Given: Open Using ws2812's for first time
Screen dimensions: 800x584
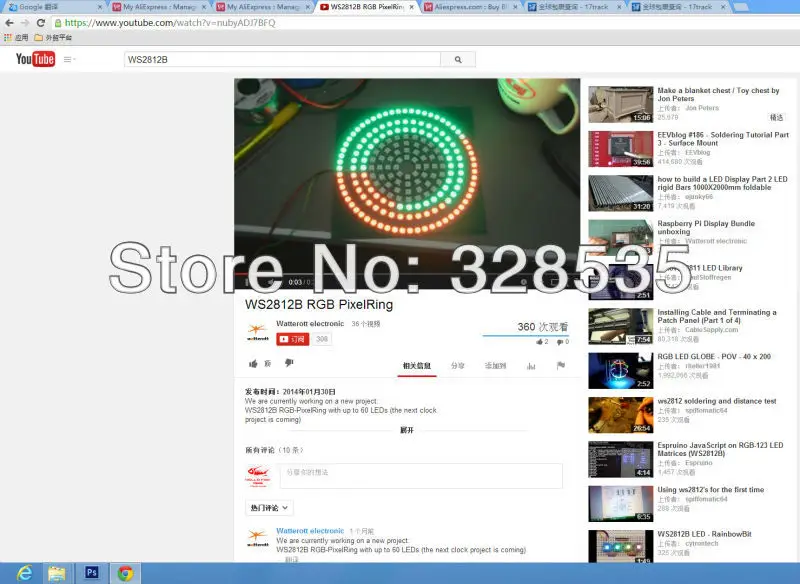Looking at the screenshot, I should point(711,490).
